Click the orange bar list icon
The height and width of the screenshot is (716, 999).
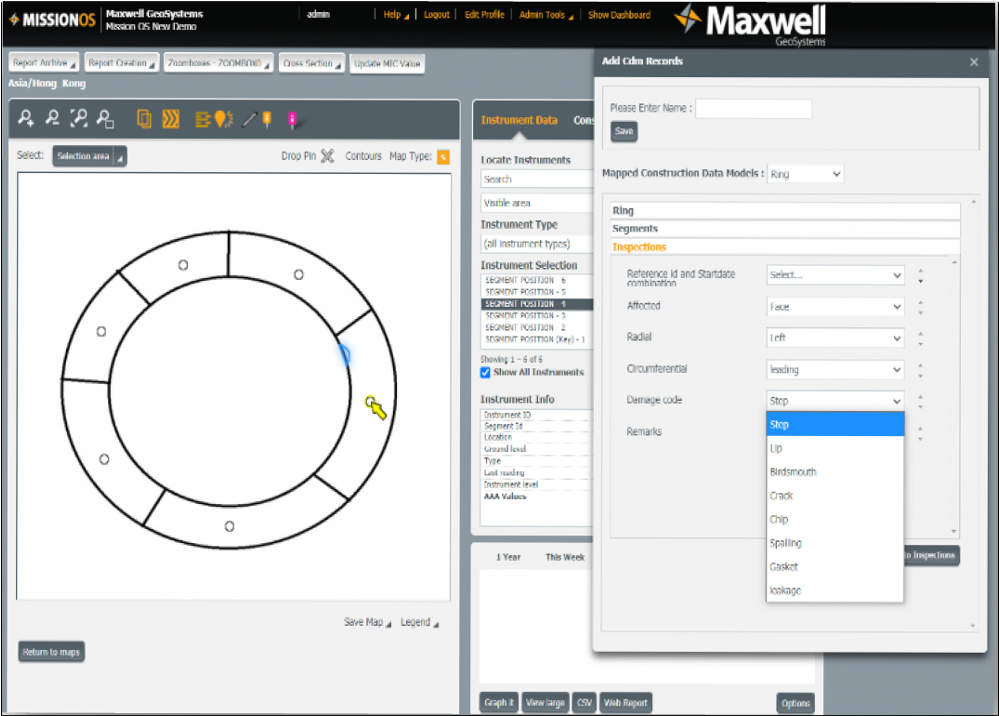click(x=202, y=119)
